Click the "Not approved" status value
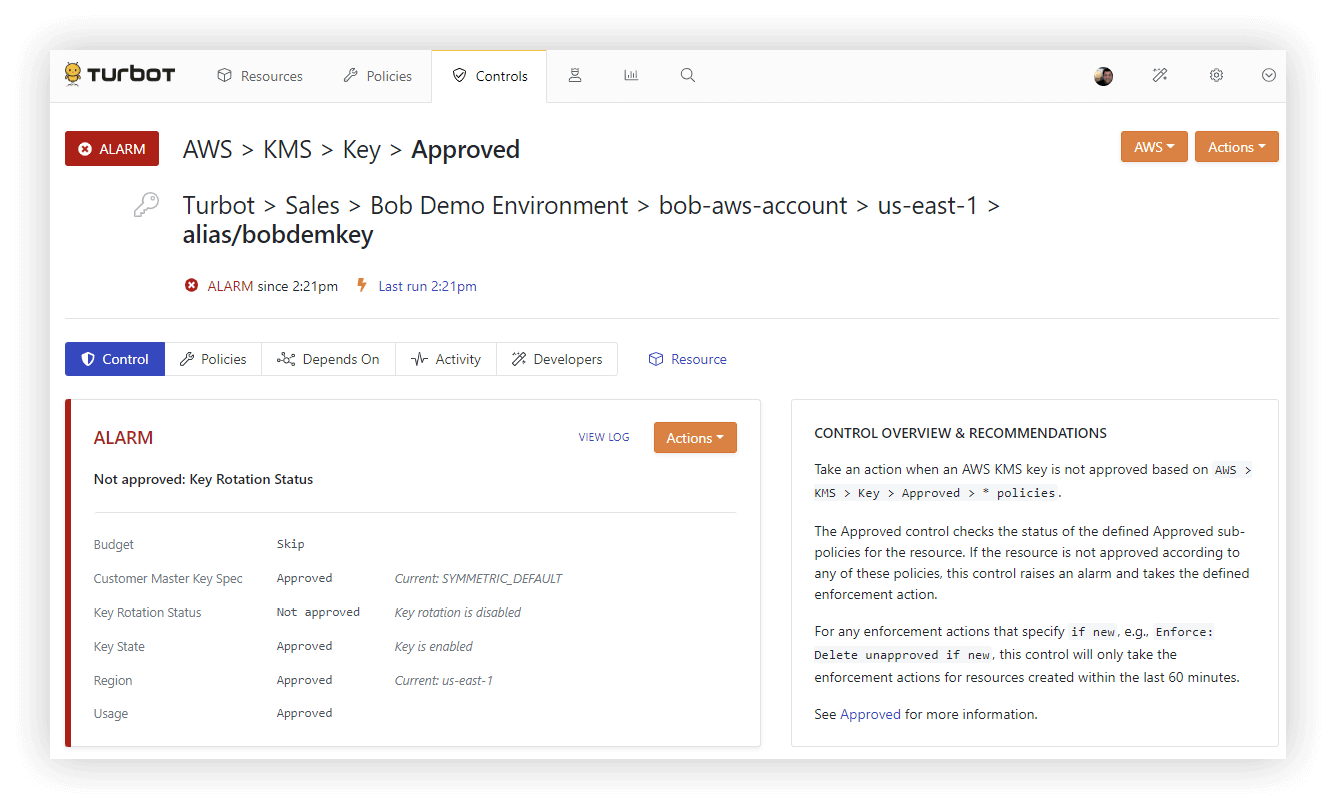 (x=318, y=612)
